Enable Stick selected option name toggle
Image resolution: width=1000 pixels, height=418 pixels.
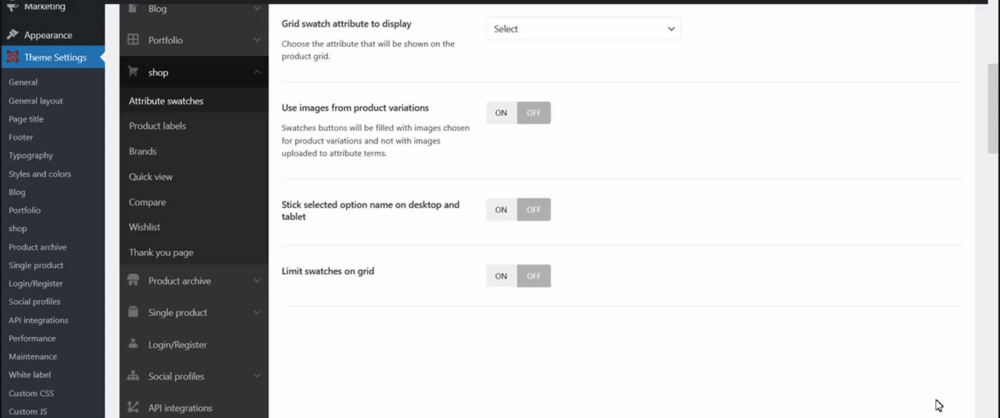click(x=501, y=209)
